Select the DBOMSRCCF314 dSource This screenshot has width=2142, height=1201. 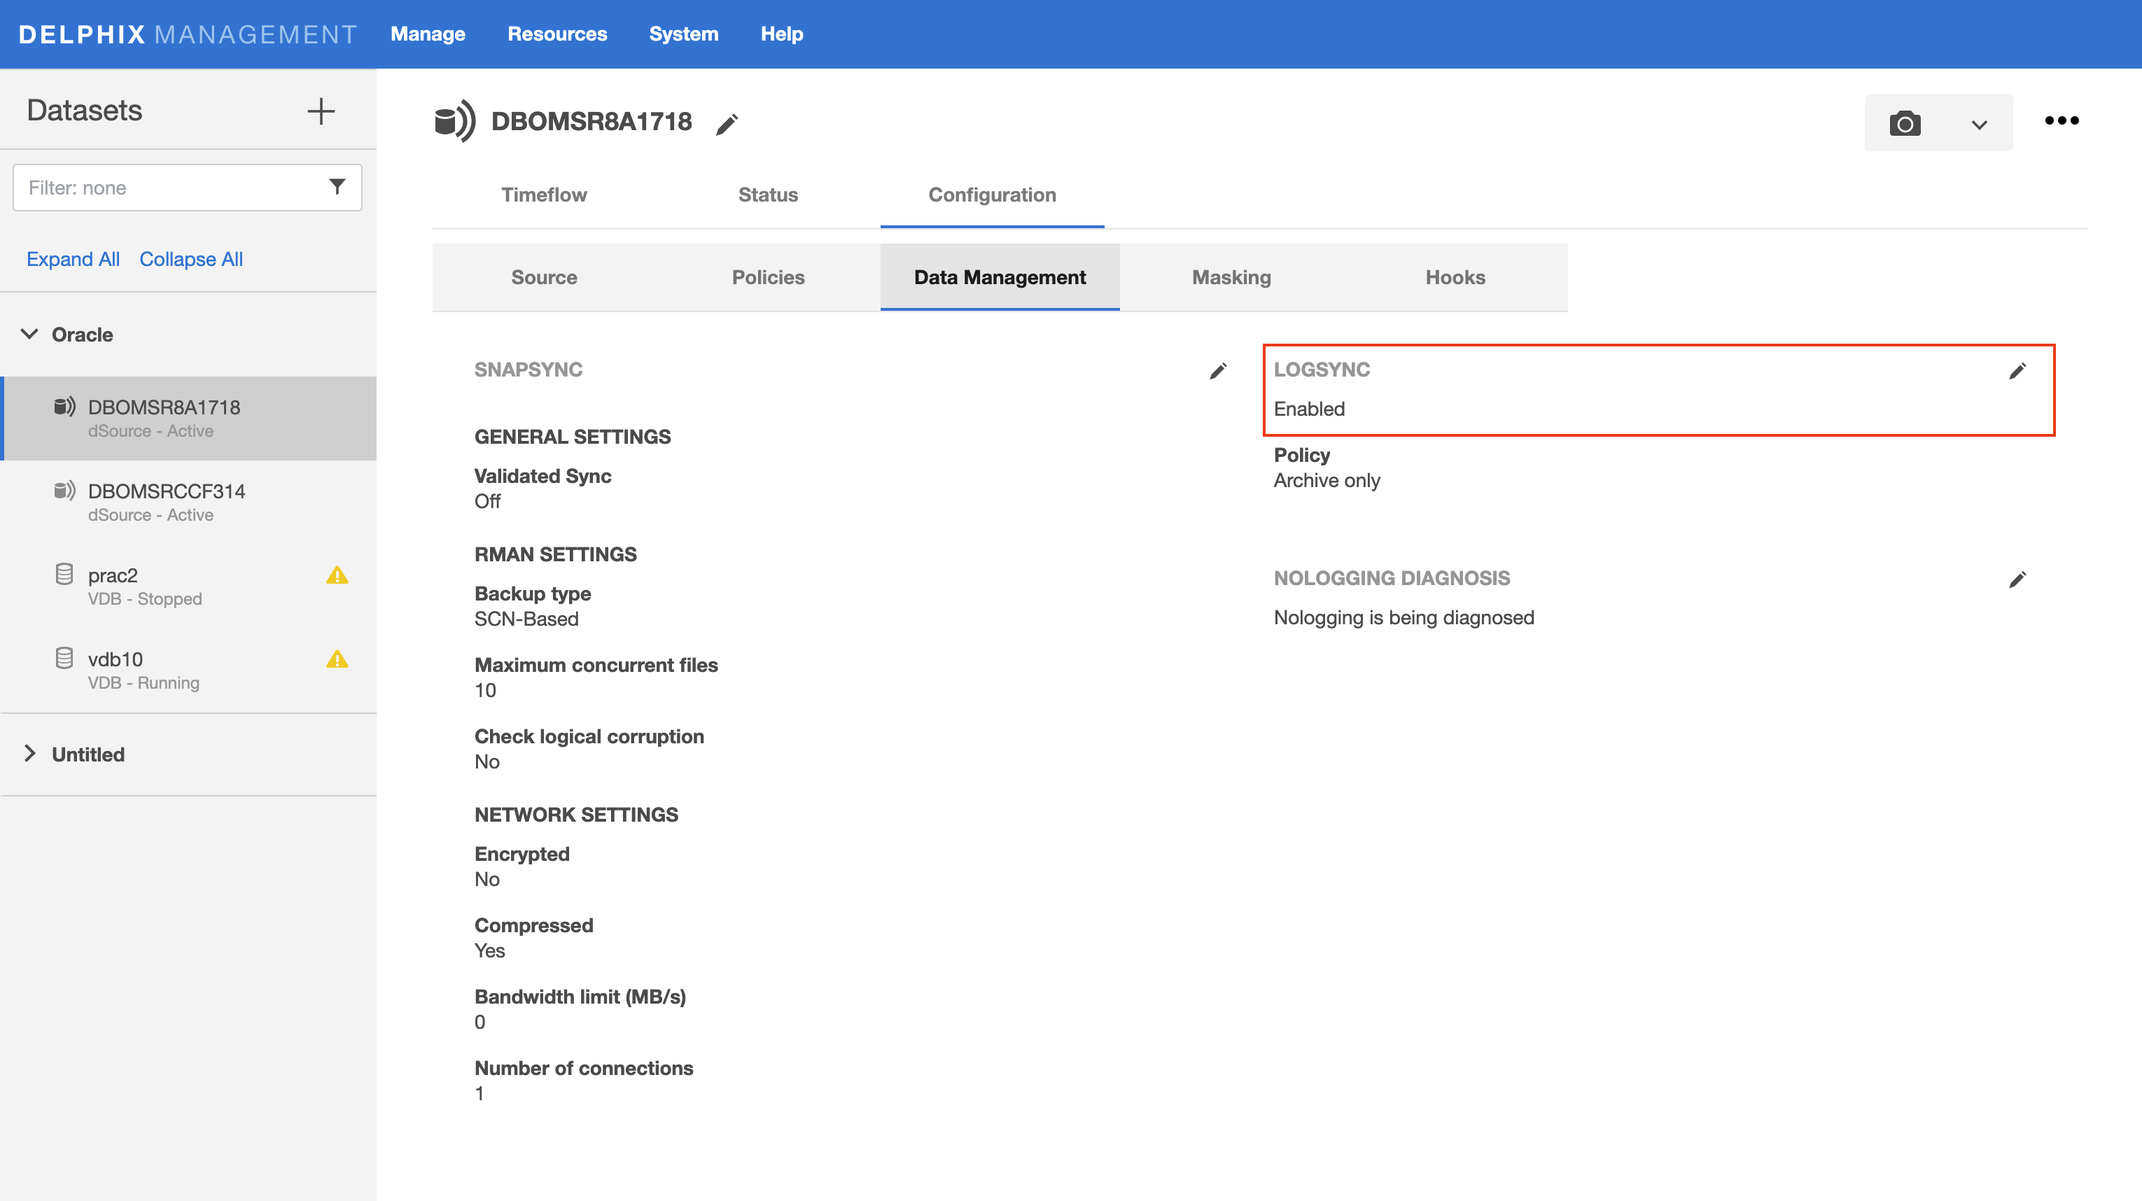pyautogui.click(x=166, y=502)
